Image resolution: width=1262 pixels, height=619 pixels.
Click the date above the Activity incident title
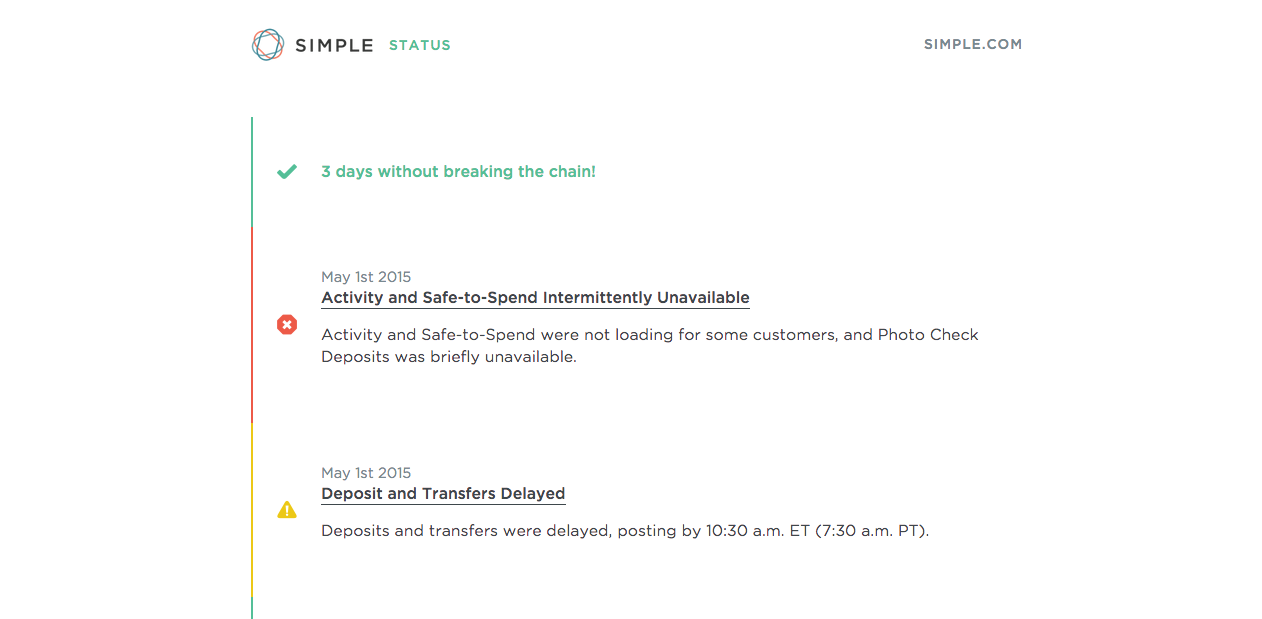366,277
